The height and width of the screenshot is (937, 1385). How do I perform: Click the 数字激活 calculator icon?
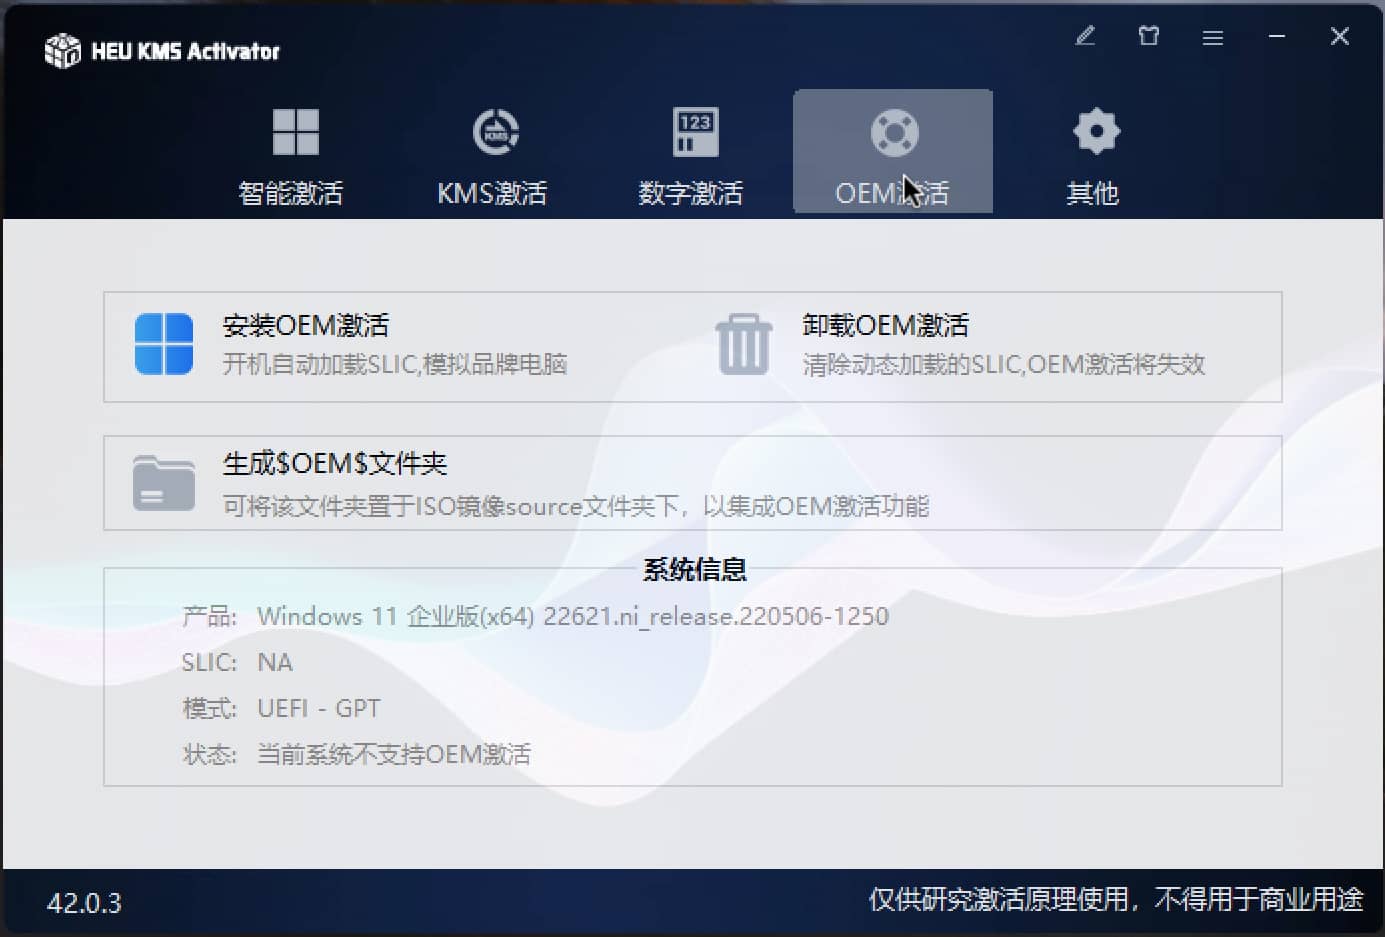point(693,130)
